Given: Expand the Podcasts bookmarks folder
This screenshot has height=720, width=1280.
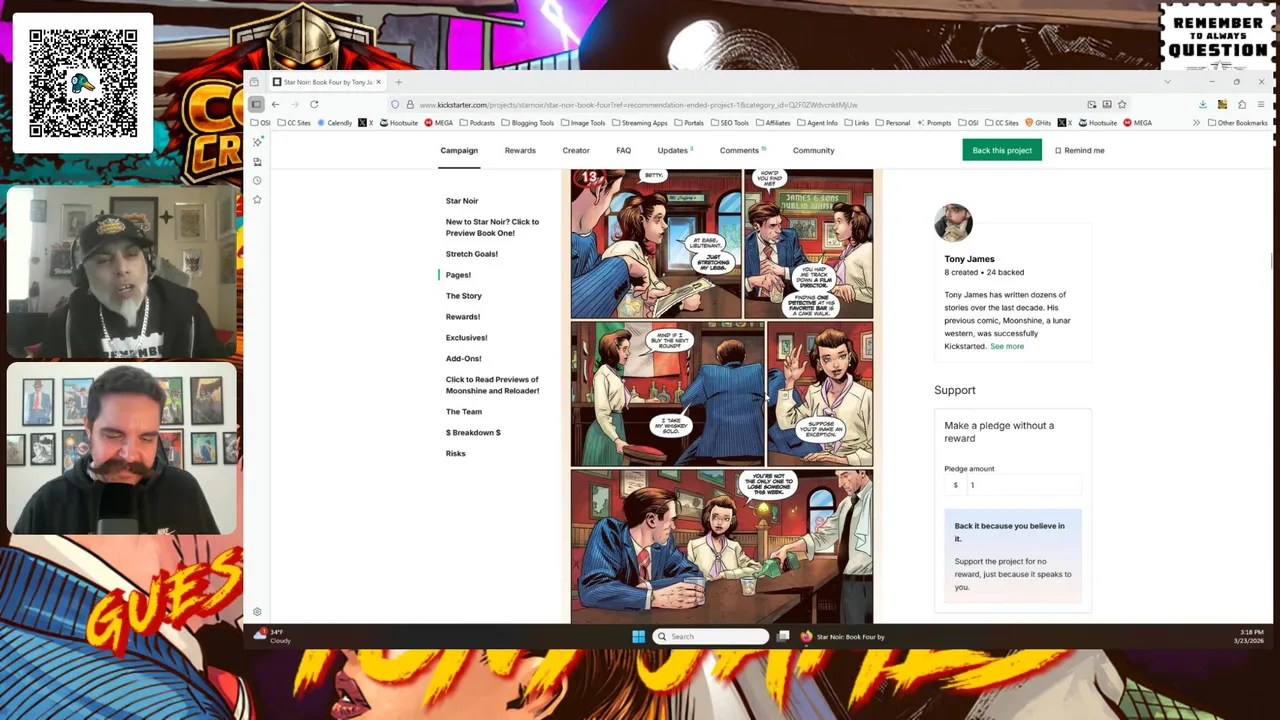Looking at the screenshot, I should pyautogui.click(x=476, y=123).
